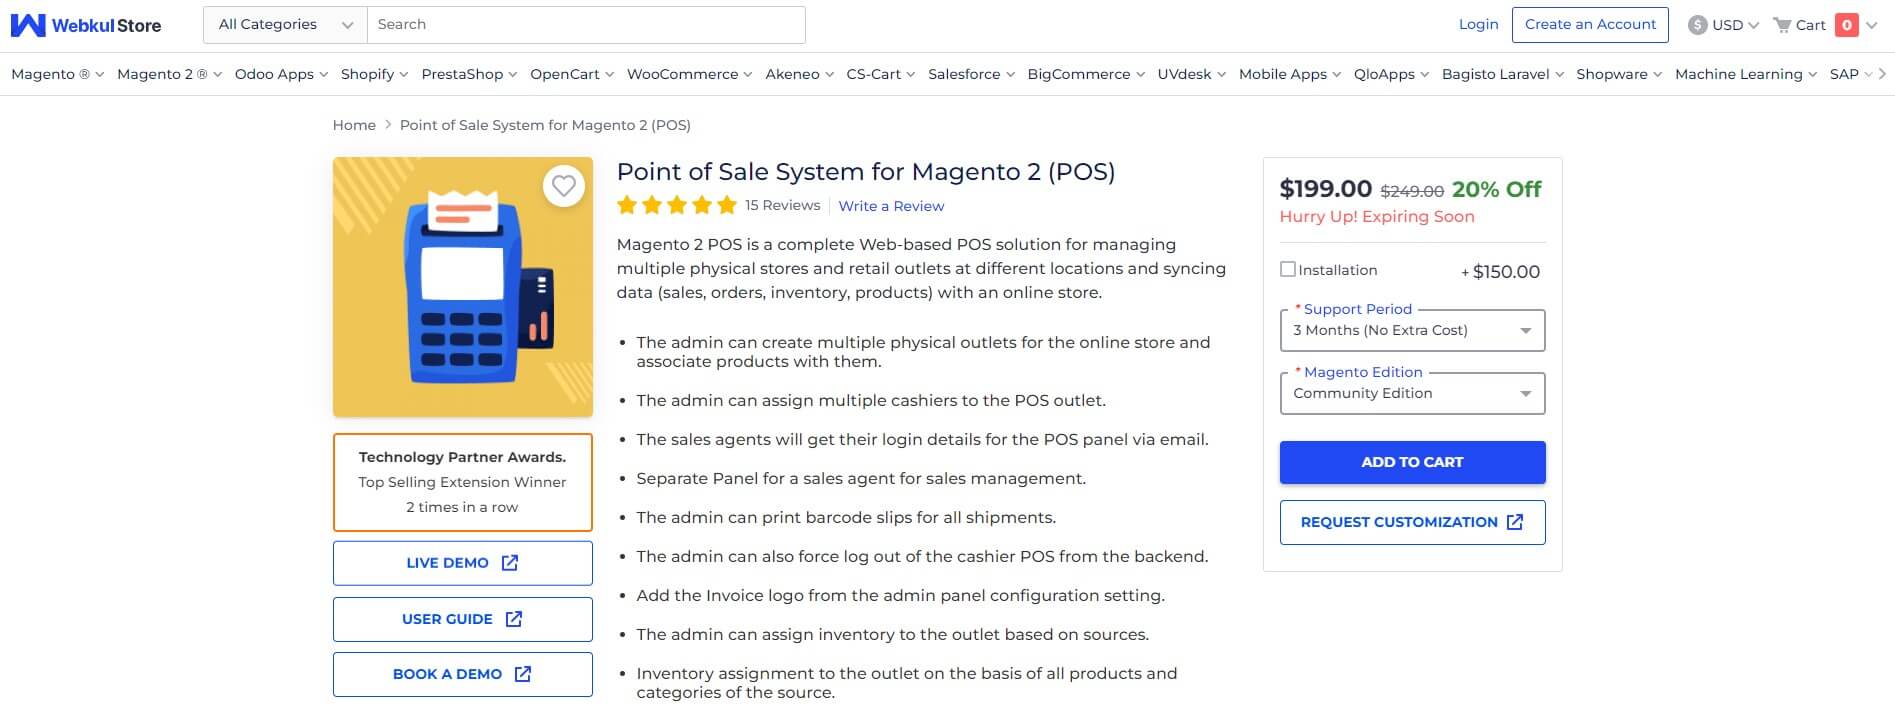Image resolution: width=1895 pixels, height=722 pixels.
Task: Open the All Categories dropdown
Action: (285, 25)
